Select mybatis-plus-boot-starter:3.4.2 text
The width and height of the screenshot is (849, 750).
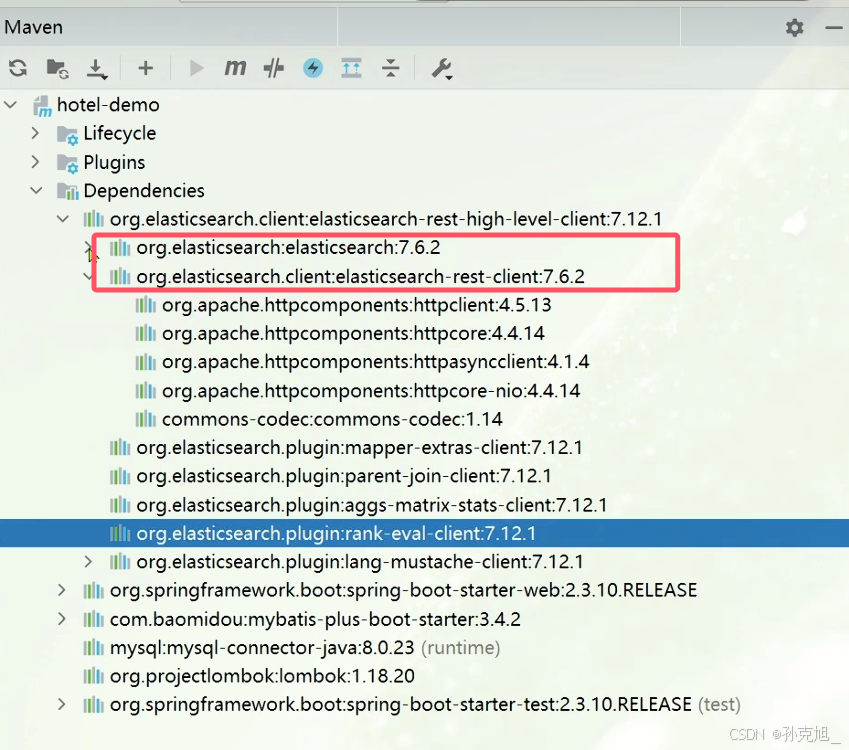coord(315,619)
